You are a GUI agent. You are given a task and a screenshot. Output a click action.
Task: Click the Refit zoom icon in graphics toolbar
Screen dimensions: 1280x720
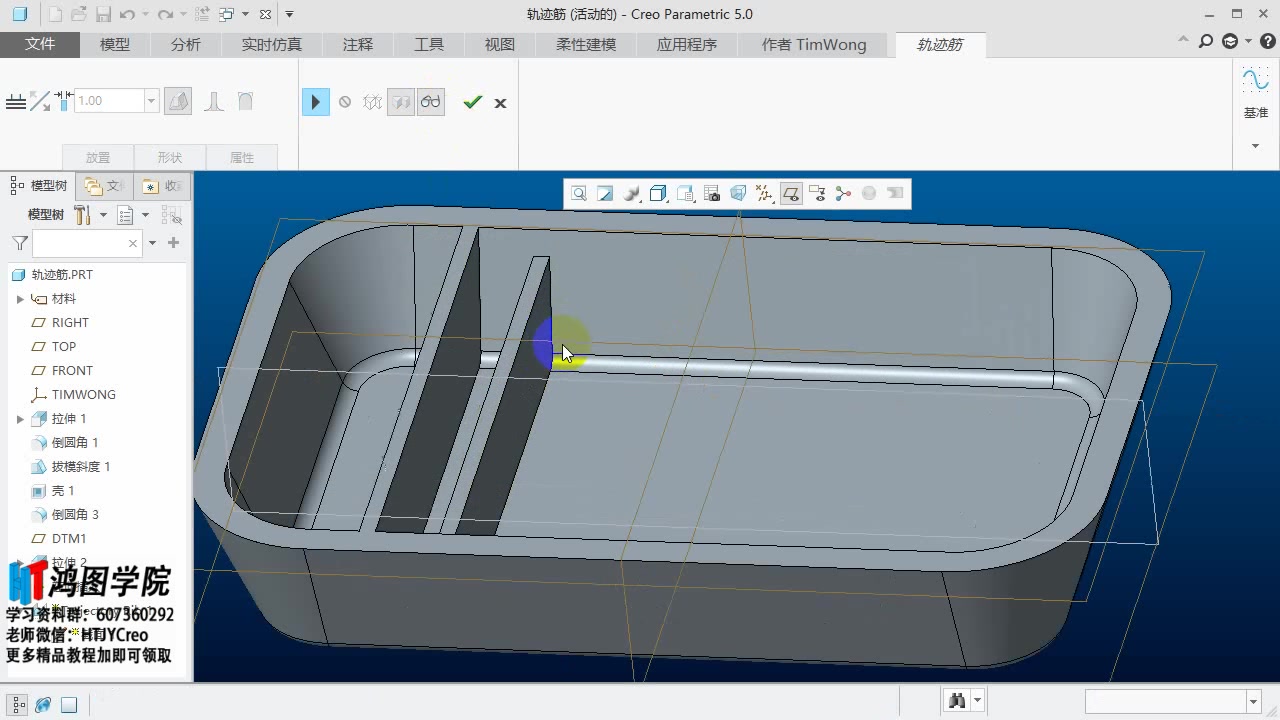point(579,194)
